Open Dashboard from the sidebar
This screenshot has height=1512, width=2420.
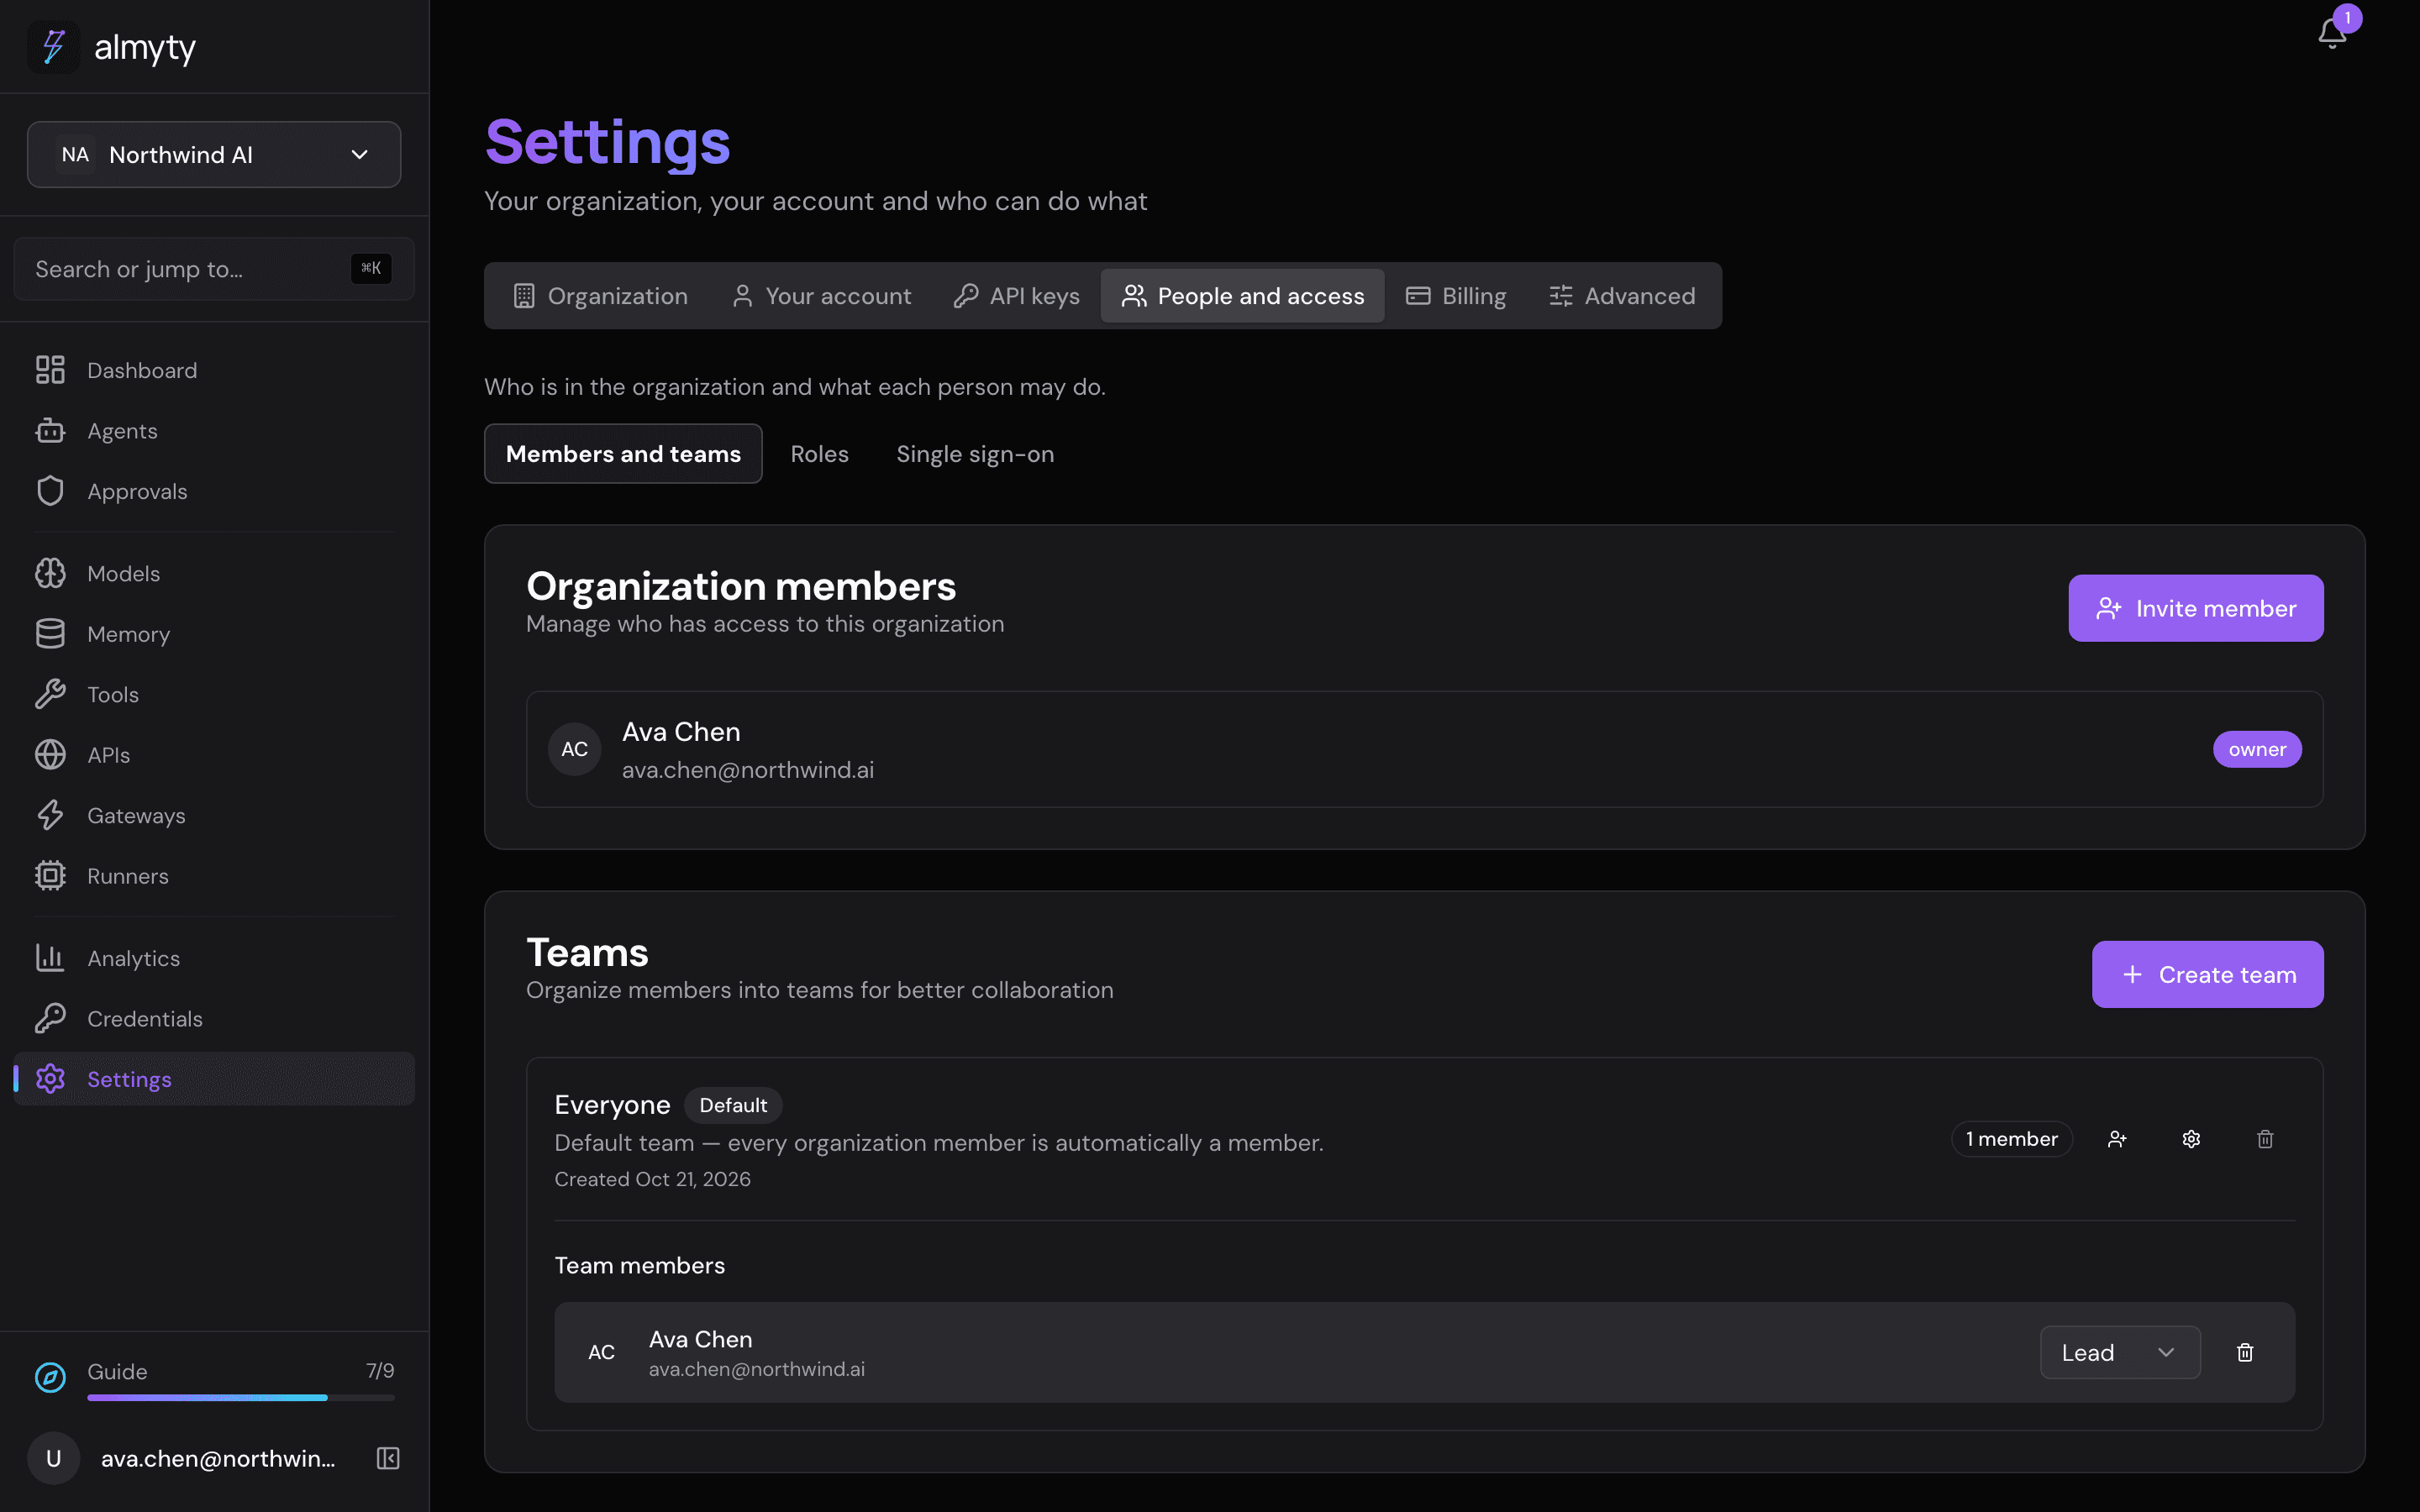click(214, 370)
